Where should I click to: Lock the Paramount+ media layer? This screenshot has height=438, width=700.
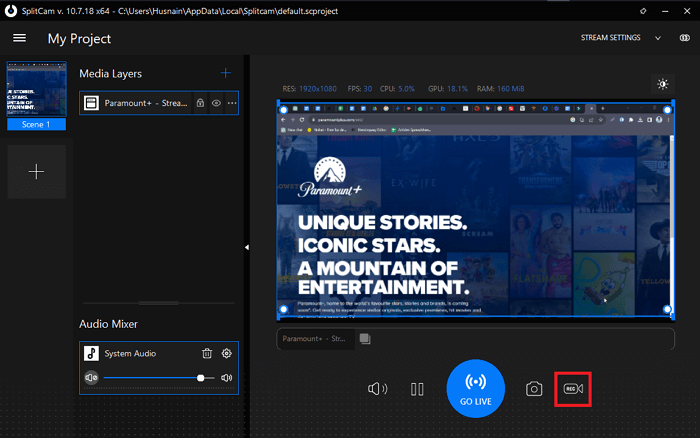click(200, 103)
